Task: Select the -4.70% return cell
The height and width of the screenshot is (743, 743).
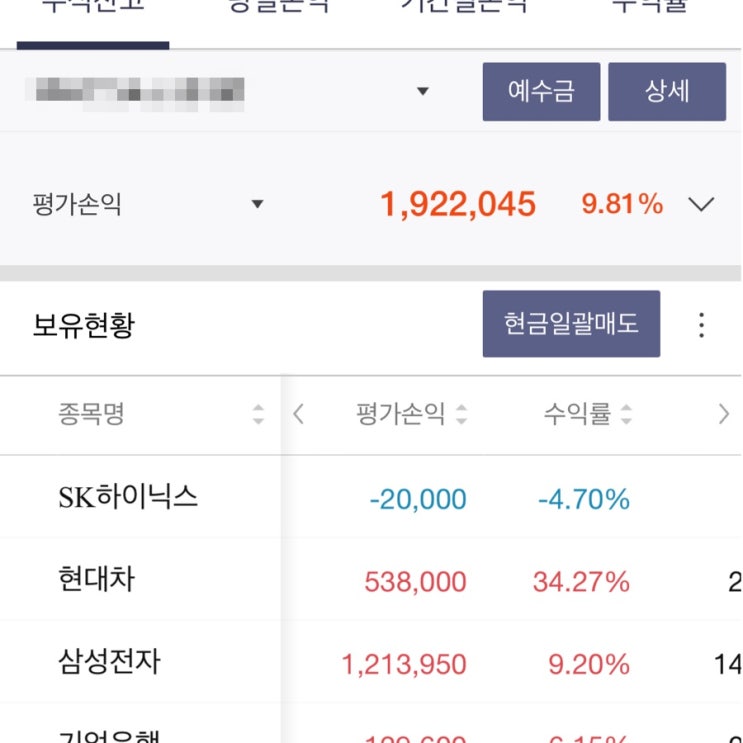Action: coord(584,499)
